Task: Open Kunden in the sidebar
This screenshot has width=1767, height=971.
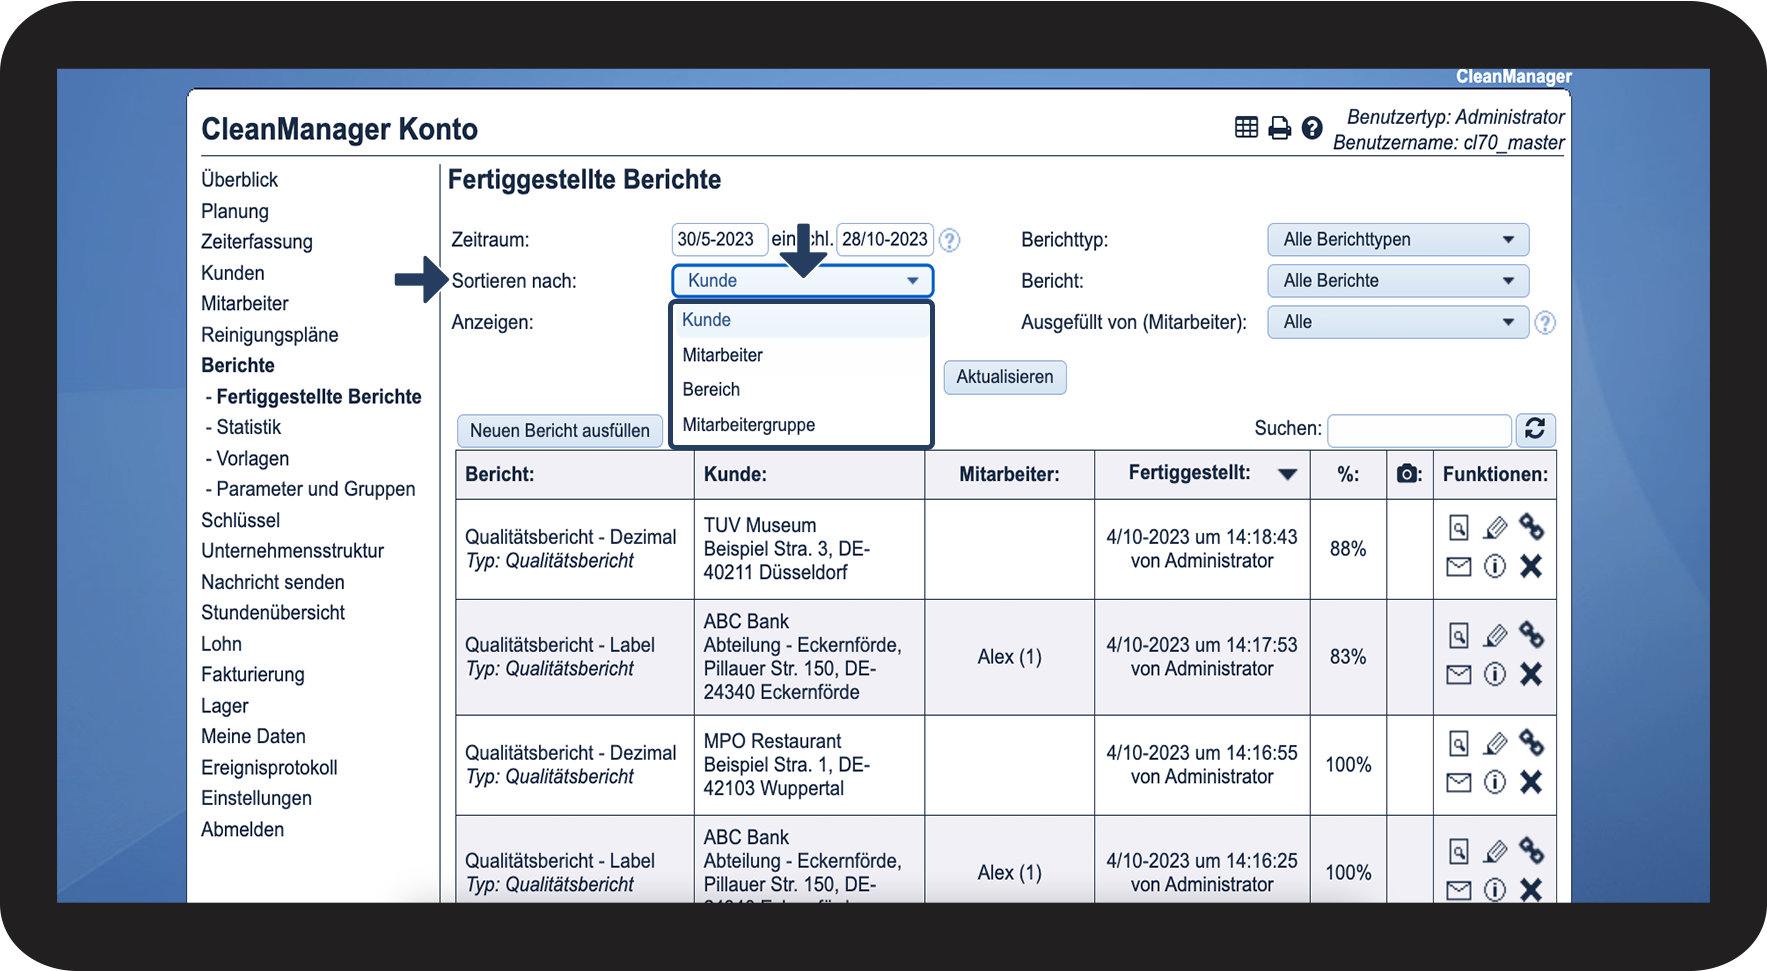Action: 233,273
